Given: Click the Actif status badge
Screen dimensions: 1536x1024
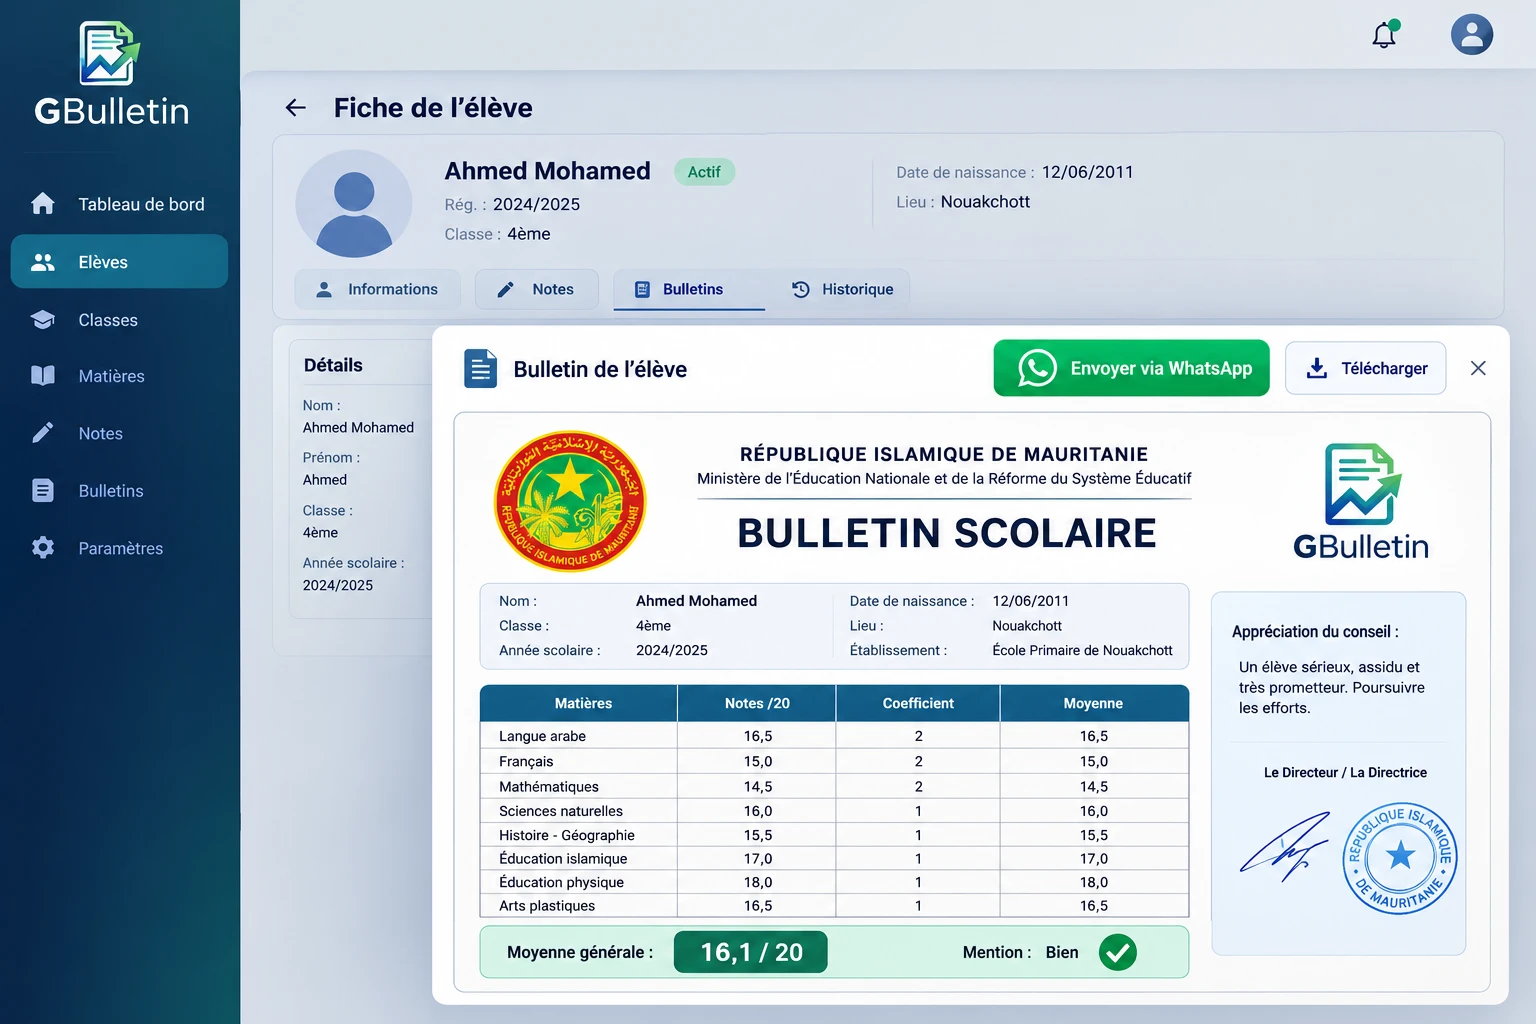Looking at the screenshot, I should (704, 172).
